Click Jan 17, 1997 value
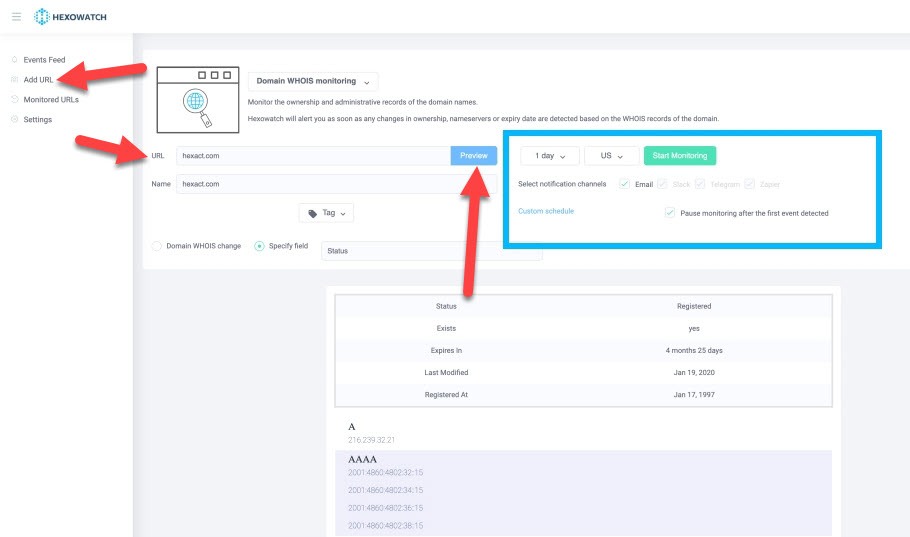This screenshot has height=537, width=910. [x=694, y=395]
